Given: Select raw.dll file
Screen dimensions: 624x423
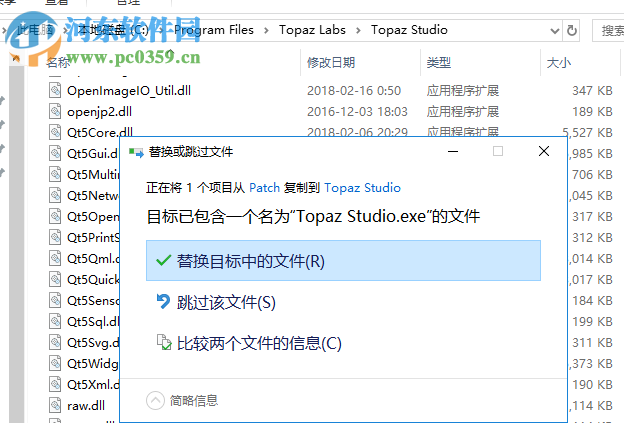Looking at the screenshot, I should [86, 405].
